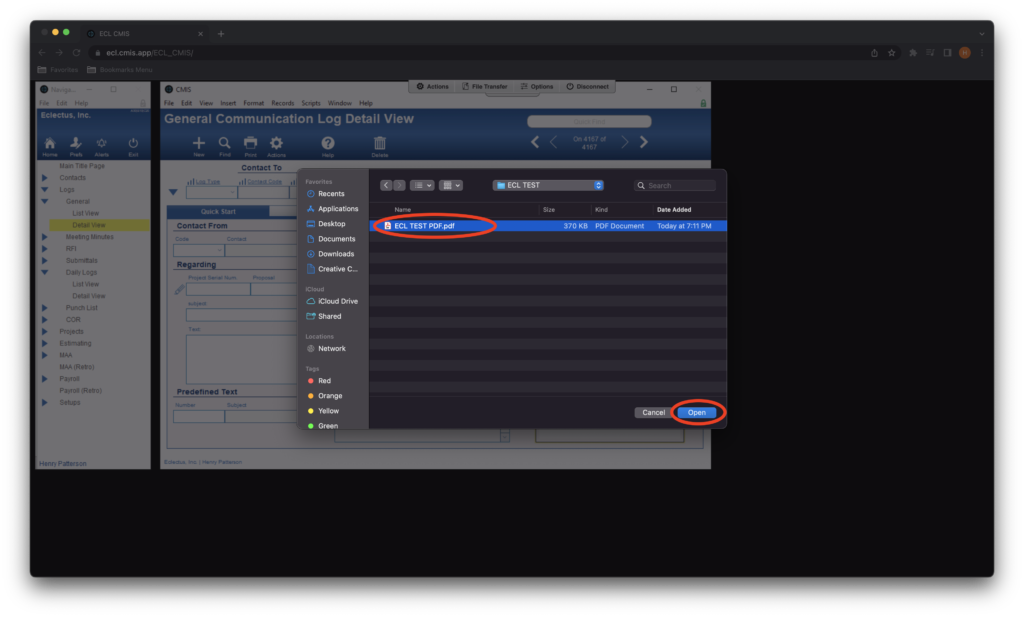Open the Scripts menu in CMIS
This screenshot has height=617, width=1024.
[311, 103]
